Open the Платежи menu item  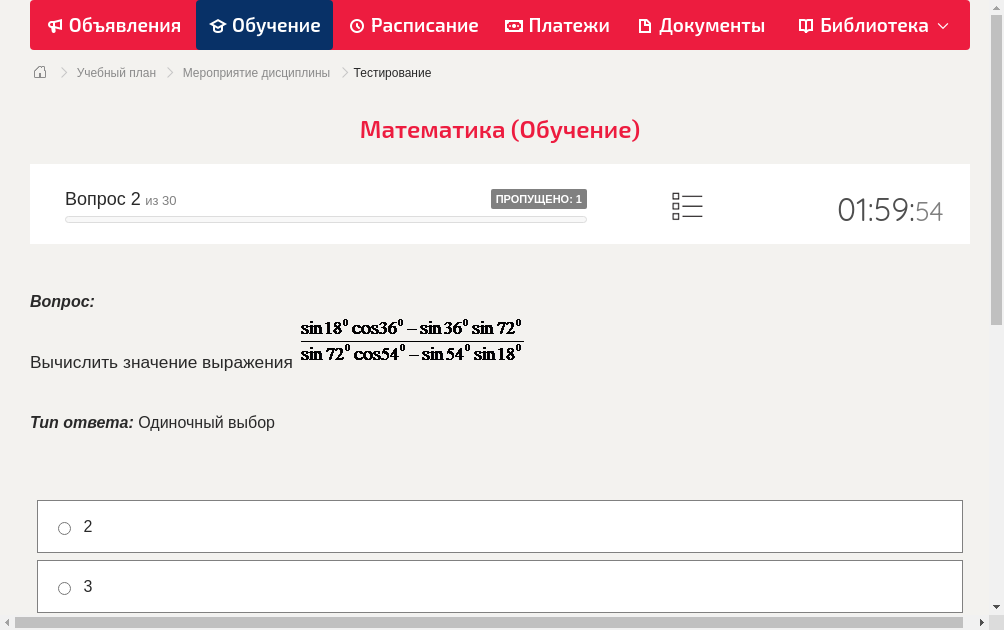(557, 25)
